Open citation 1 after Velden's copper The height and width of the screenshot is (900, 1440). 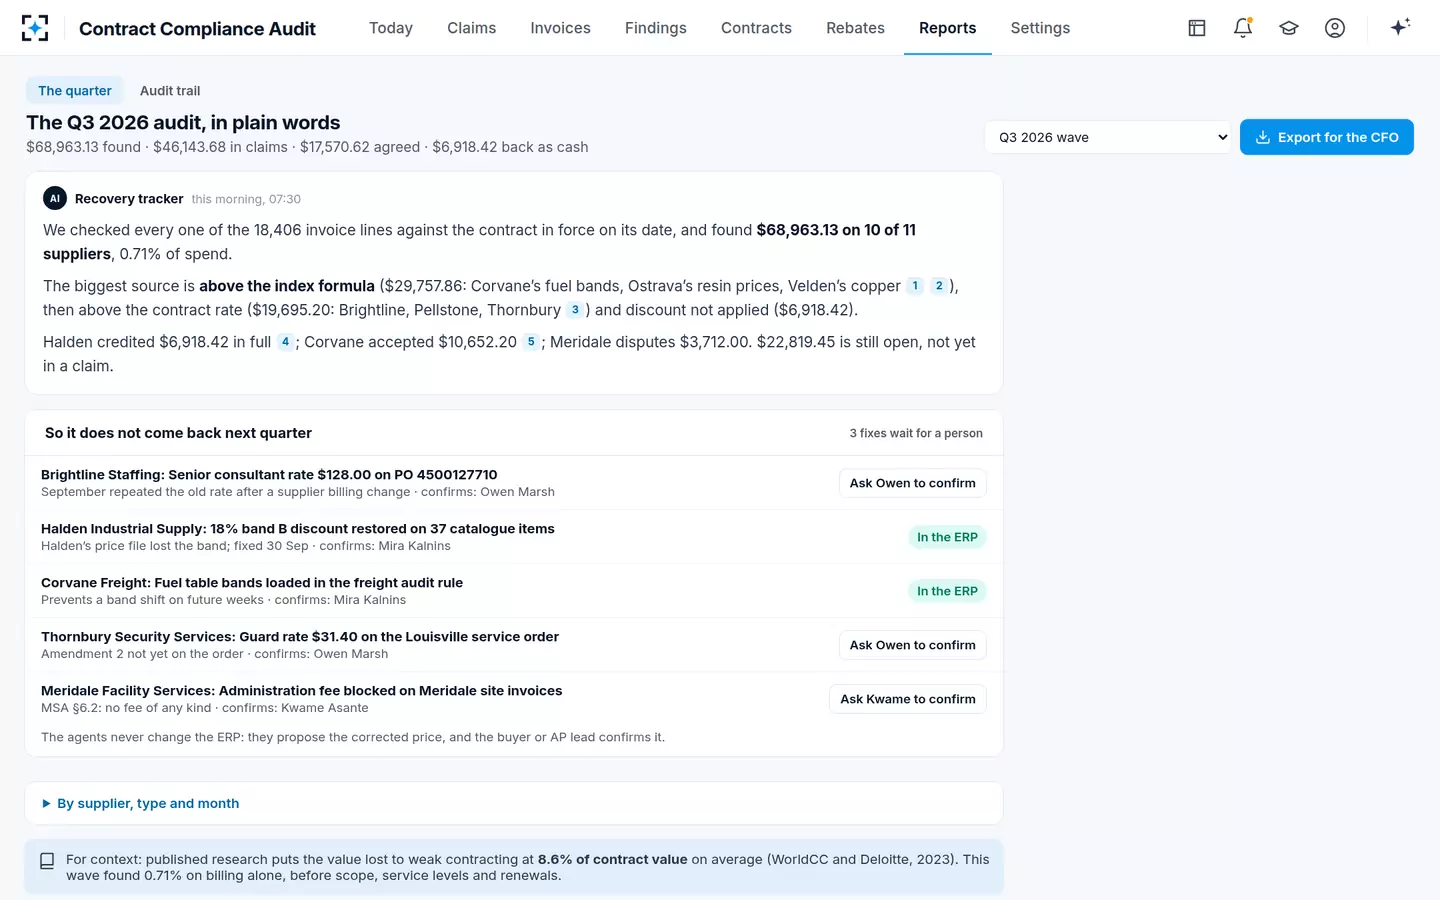[915, 286]
